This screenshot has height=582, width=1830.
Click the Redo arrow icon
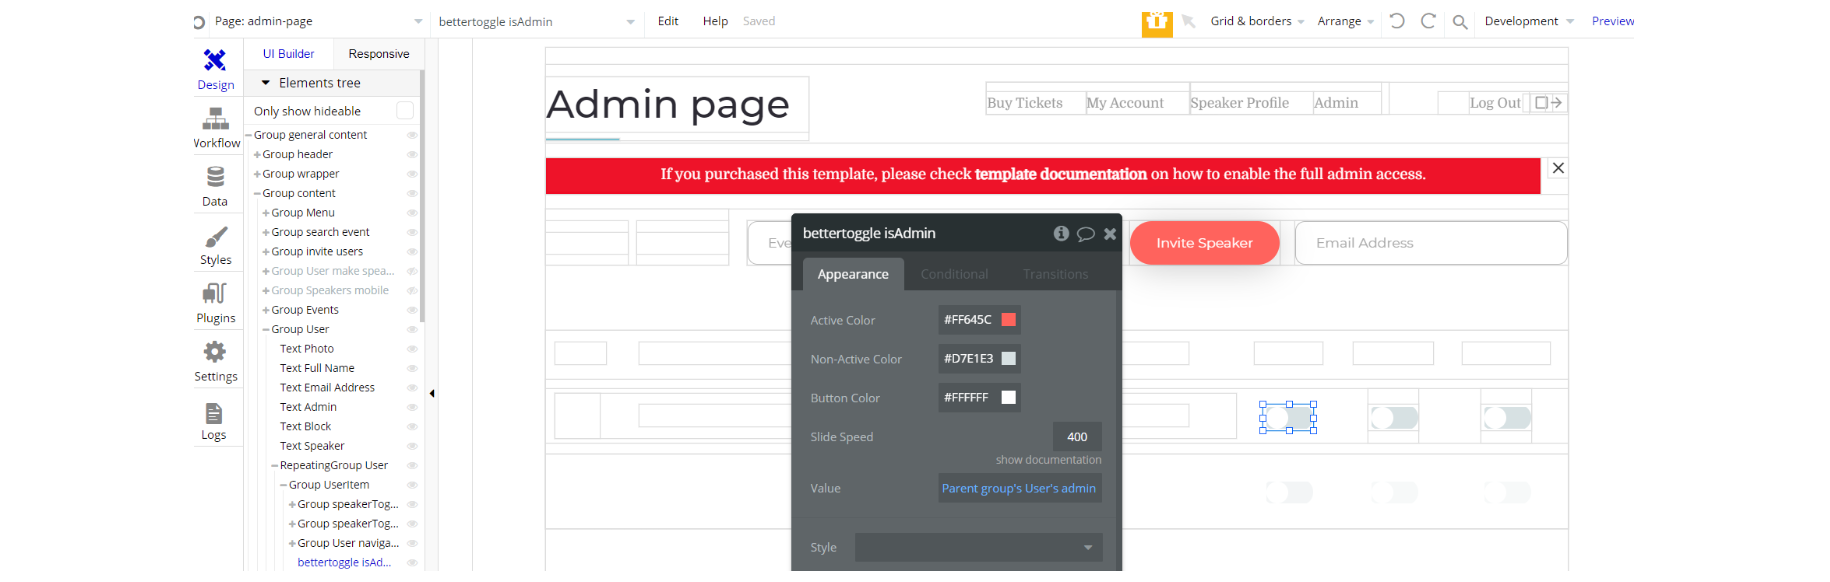[1428, 21]
